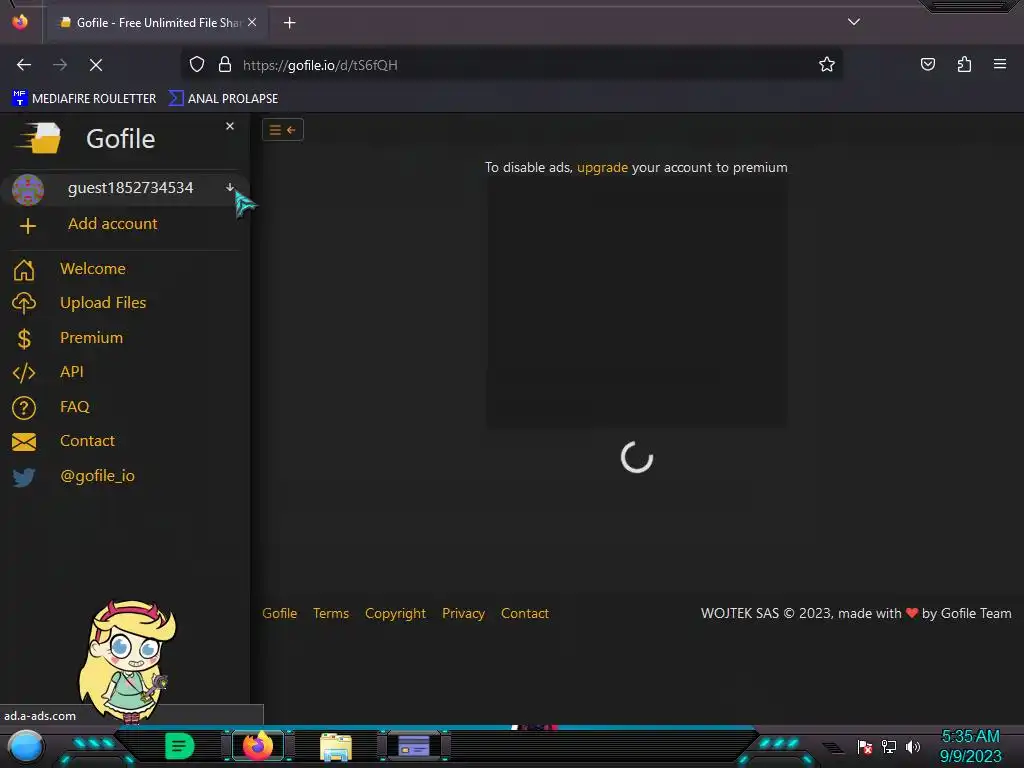Open File Explorer from the taskbar
This screenshot has width=1024, height=768.
pyautogui.click(x=336, y=747)
